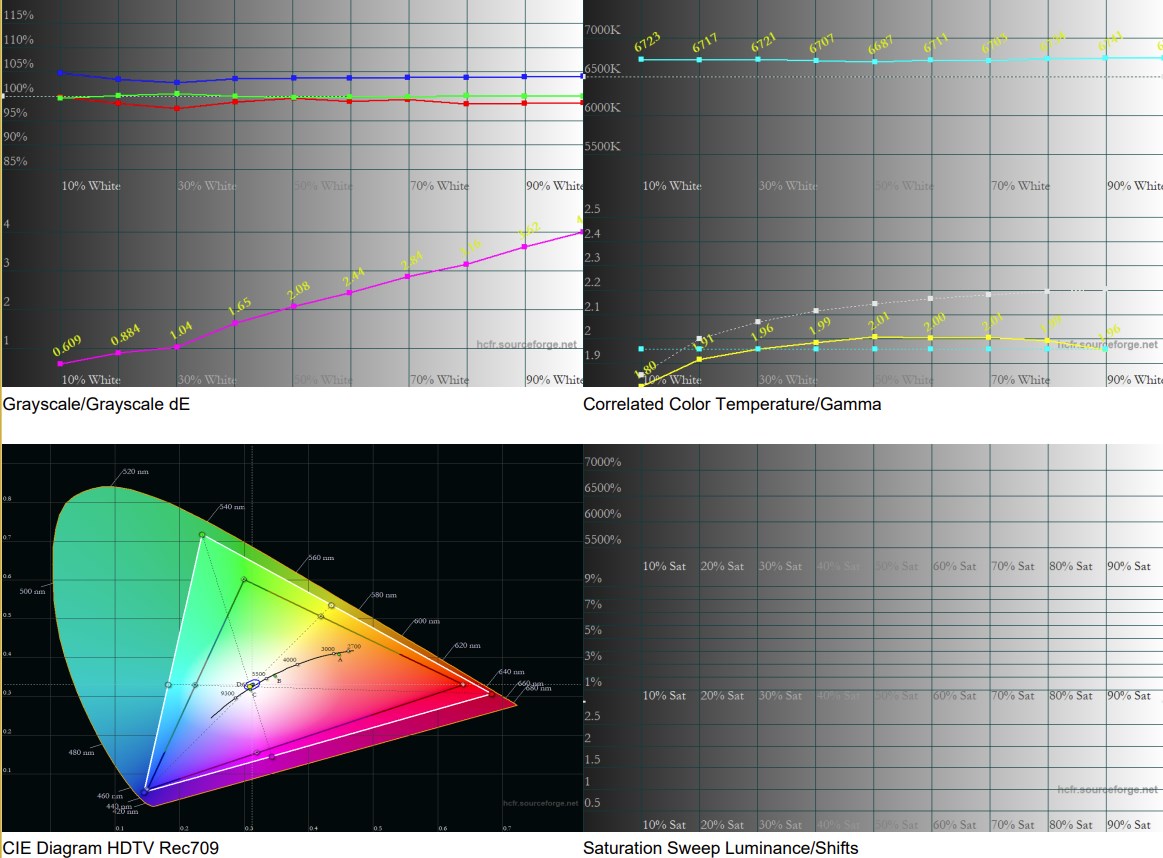Click the first blue RGB-level marker near 105%
1163x858 pixels.
pos(60,73)
